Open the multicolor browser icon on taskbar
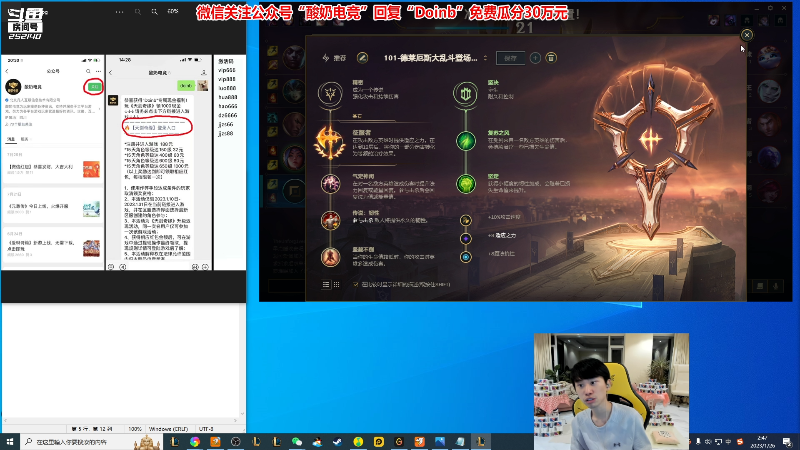800x450 pixels. point(195,442)
